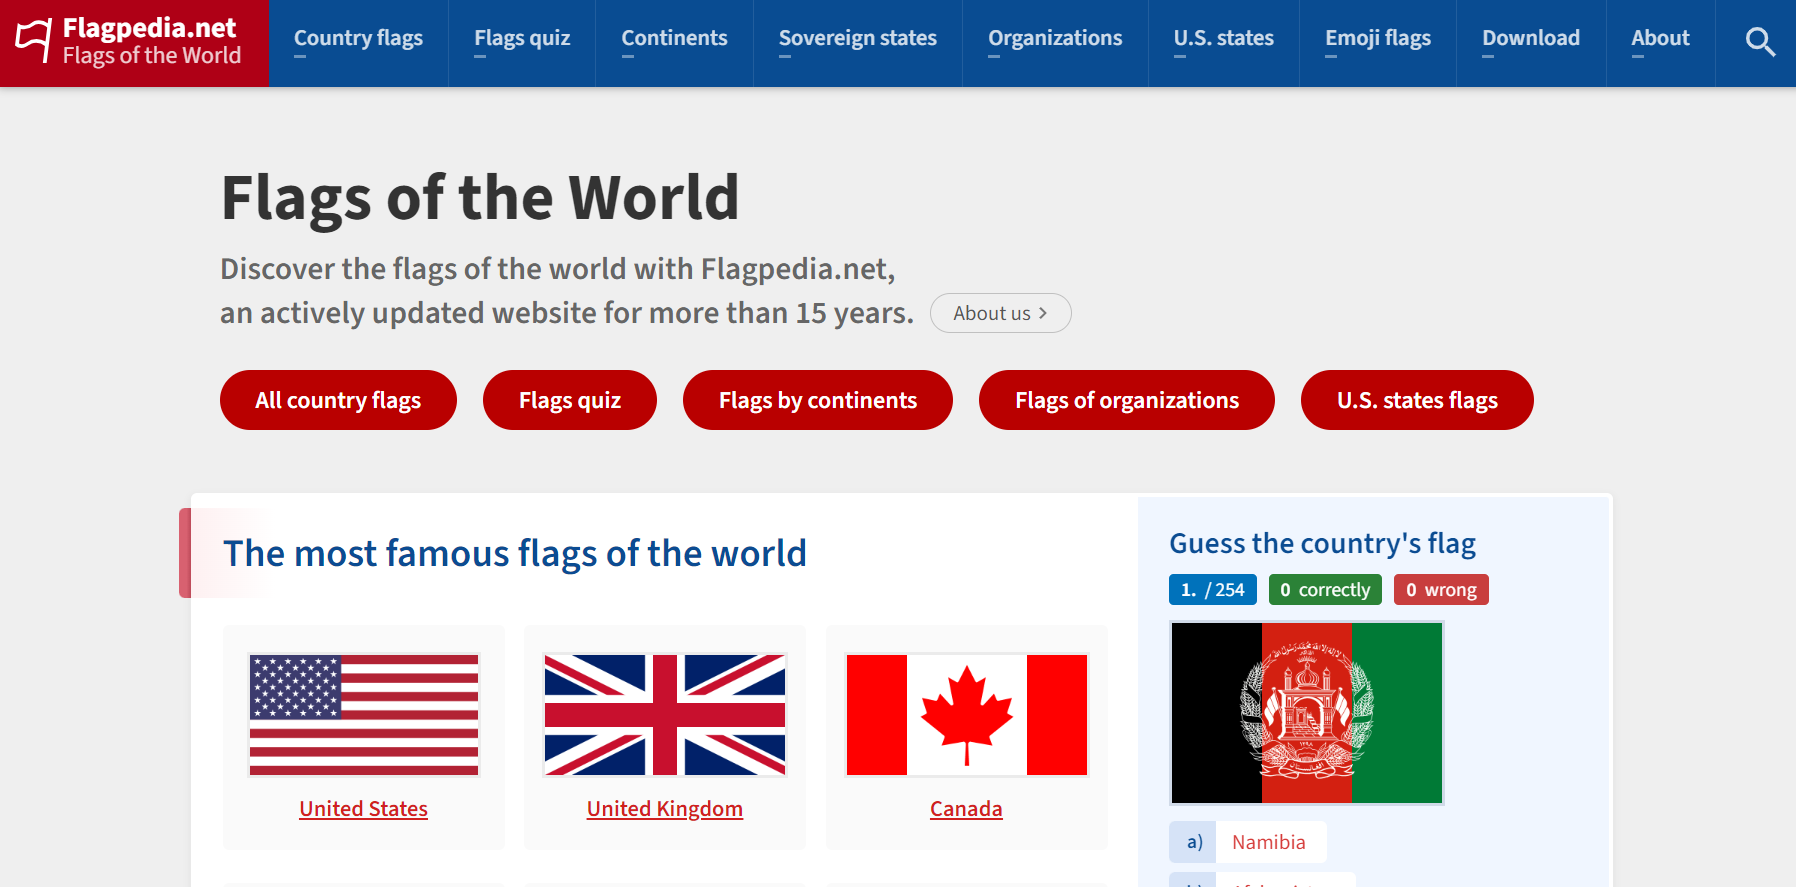Click Flags by continents button
The image size is (1796, 887).
(818, 400)
